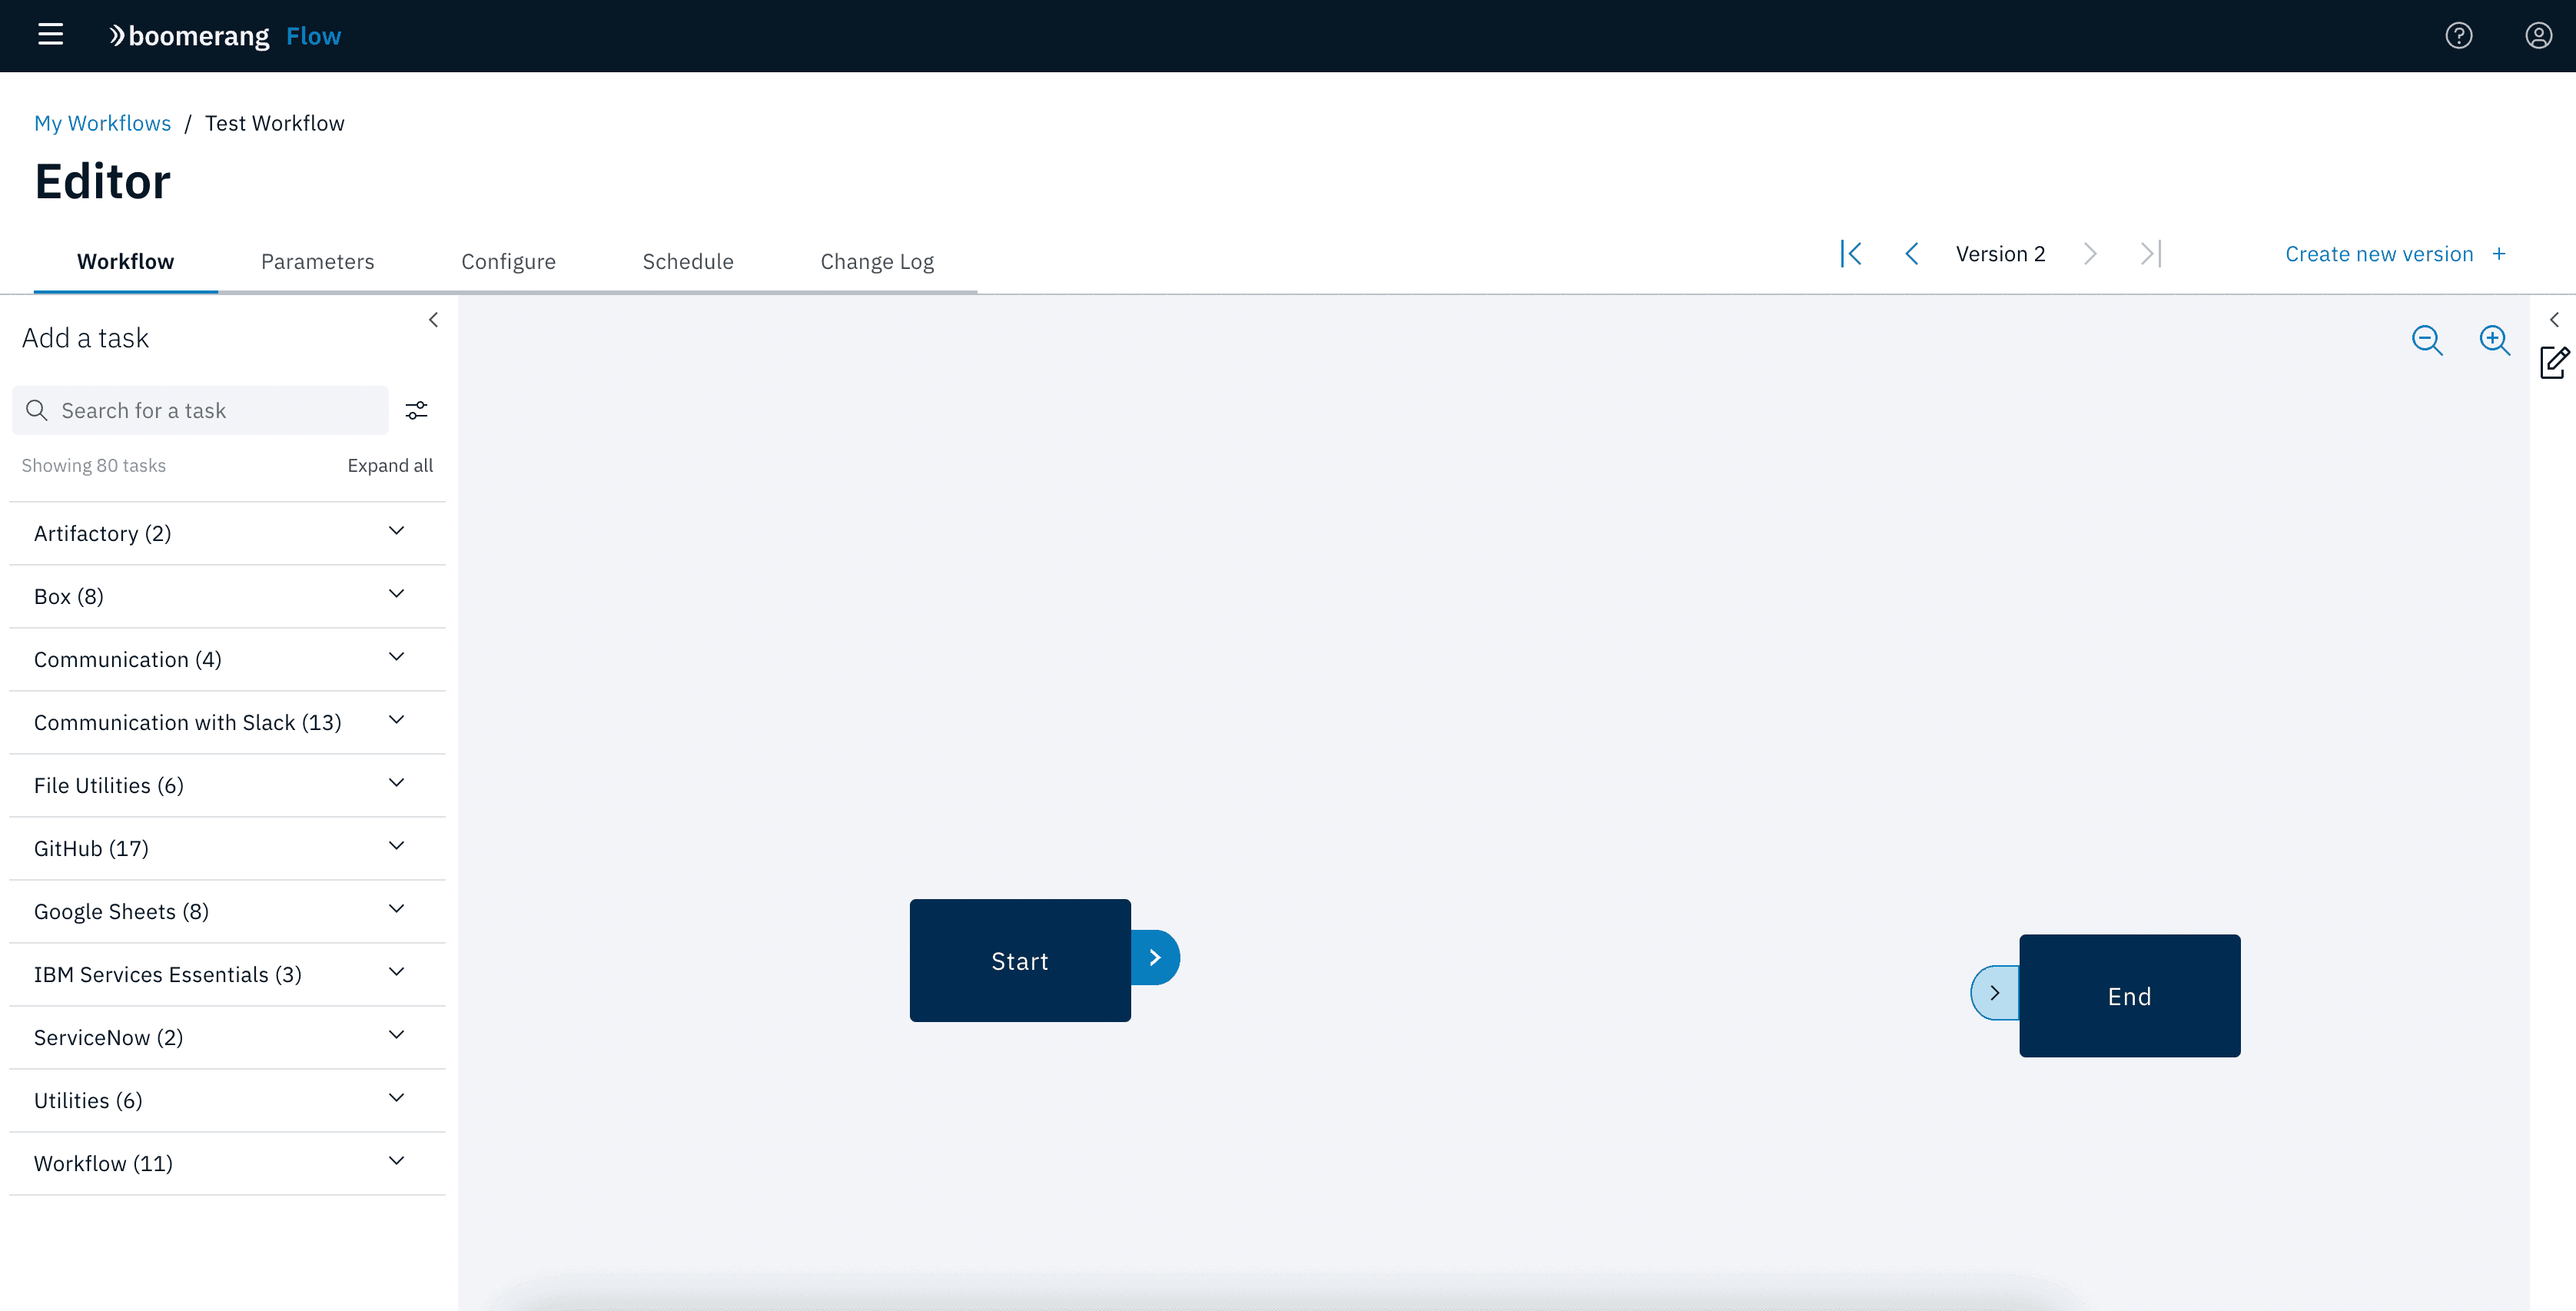Open the hamburger navigation menu

coord(50,35)
